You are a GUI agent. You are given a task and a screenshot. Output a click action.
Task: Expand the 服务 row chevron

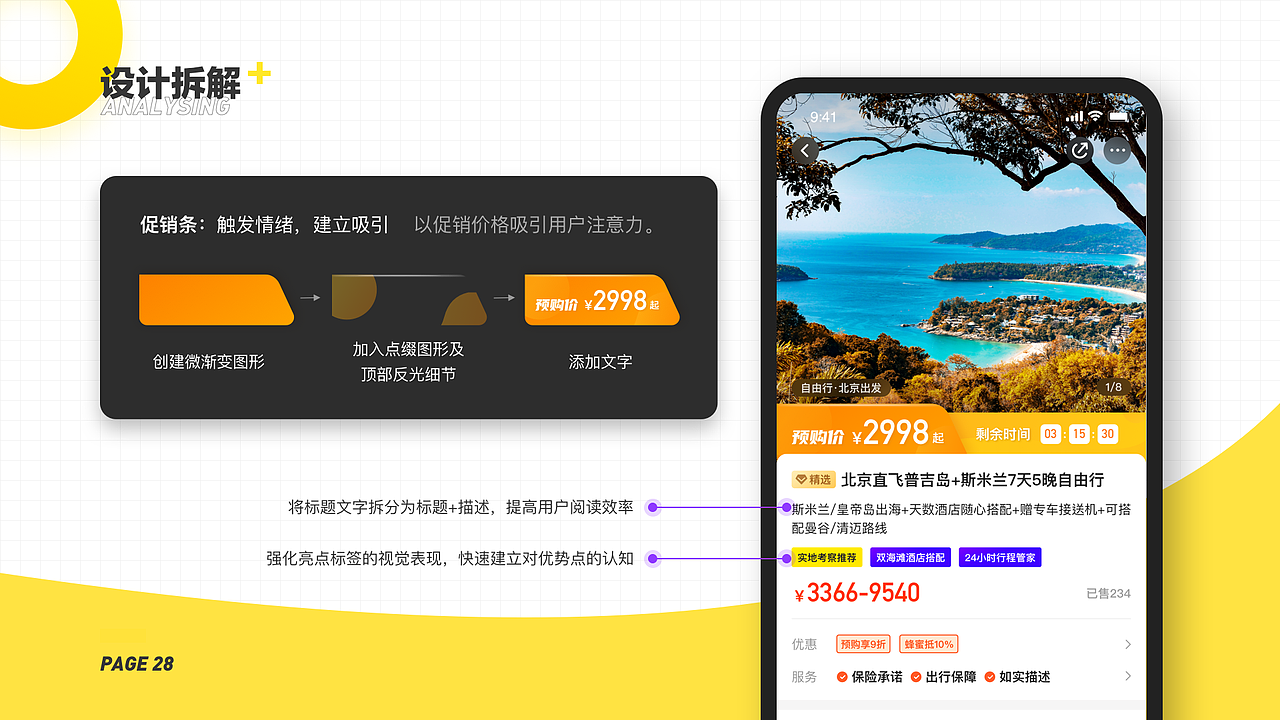pyautogui.click(x=1127, y=677)
